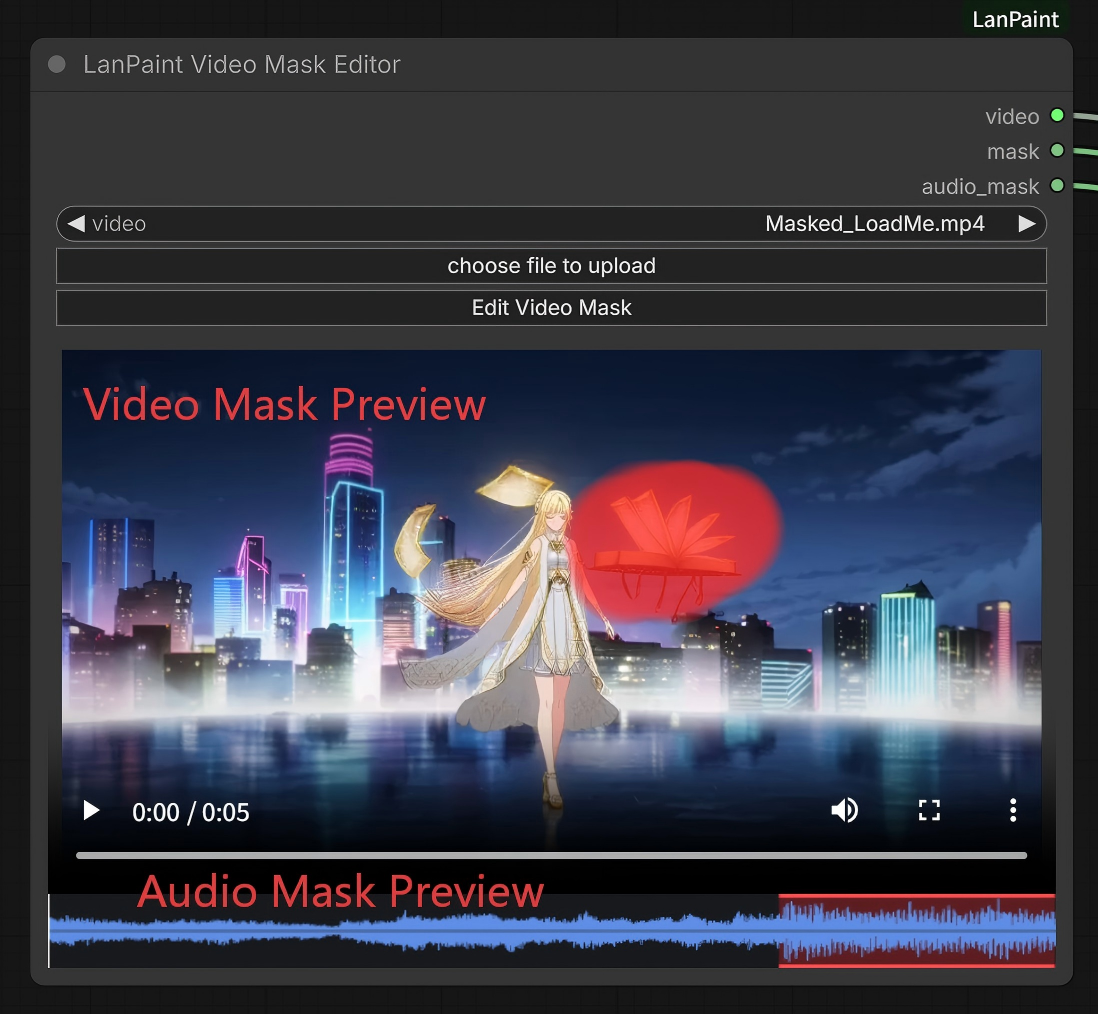This screenshot has width=1098, height=1014.
Task: Enter fullscreen for the video preview
Action: pyautogui.click(x=929, y=810)
